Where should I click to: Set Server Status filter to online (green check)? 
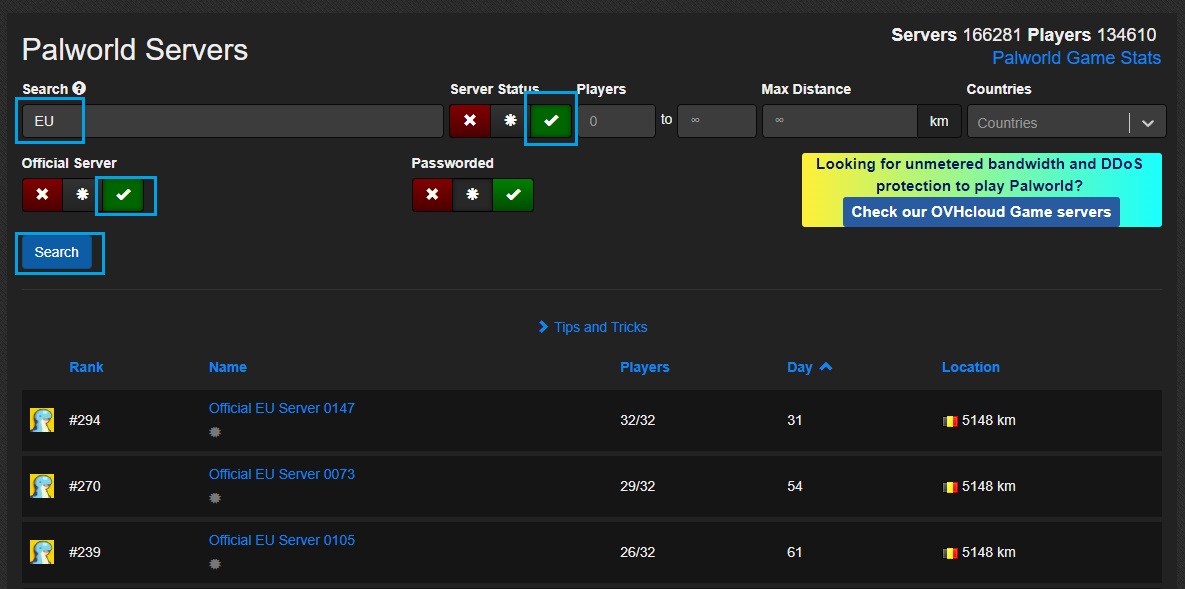pos(552,121)
